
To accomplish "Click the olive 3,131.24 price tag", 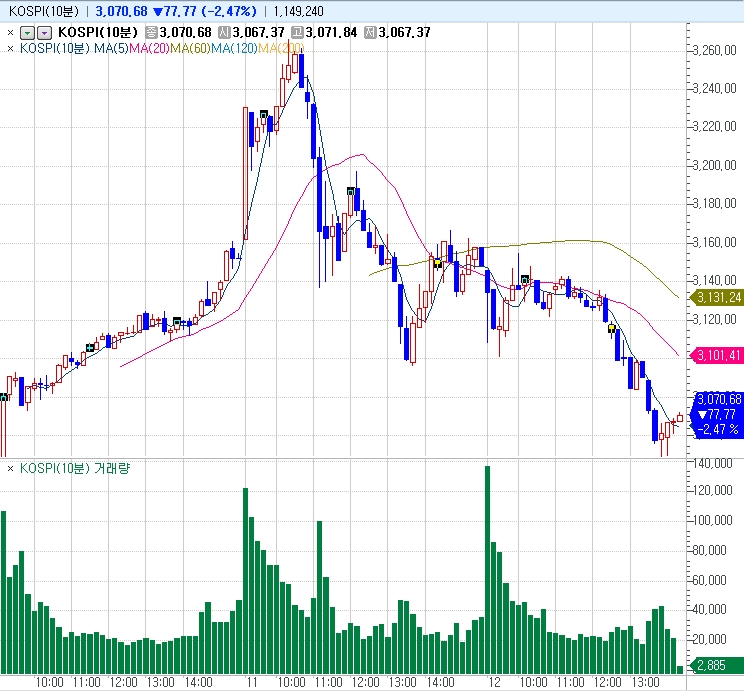I will point(717,297).
